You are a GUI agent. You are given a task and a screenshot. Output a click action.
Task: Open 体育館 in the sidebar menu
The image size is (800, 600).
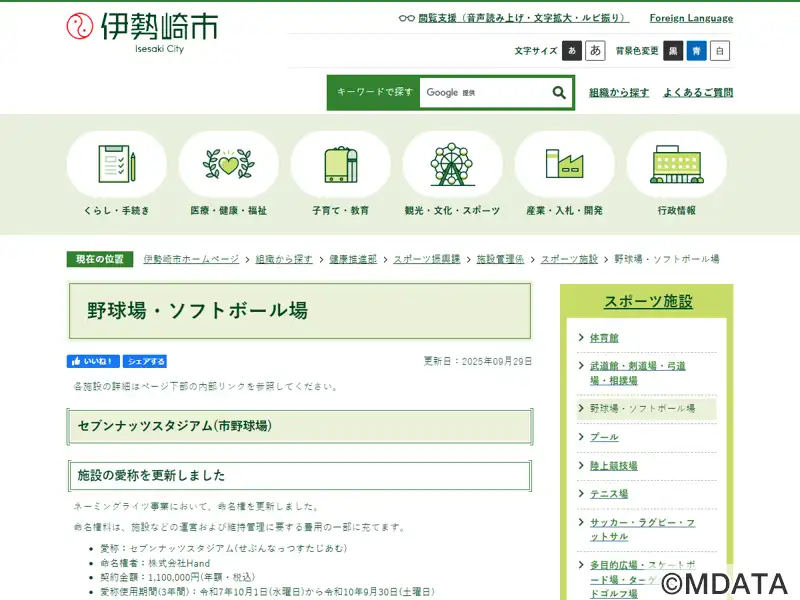pyautogui.click(x=604, y=338)
